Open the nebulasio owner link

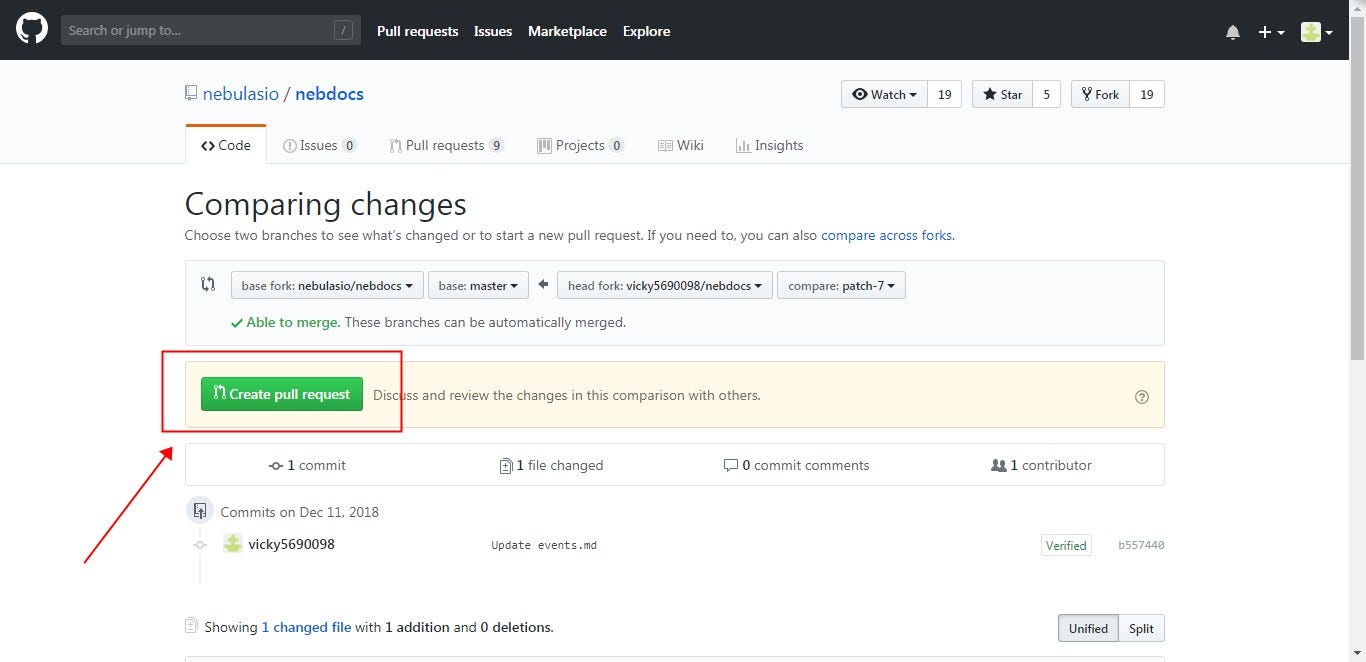tap(240, 94)
